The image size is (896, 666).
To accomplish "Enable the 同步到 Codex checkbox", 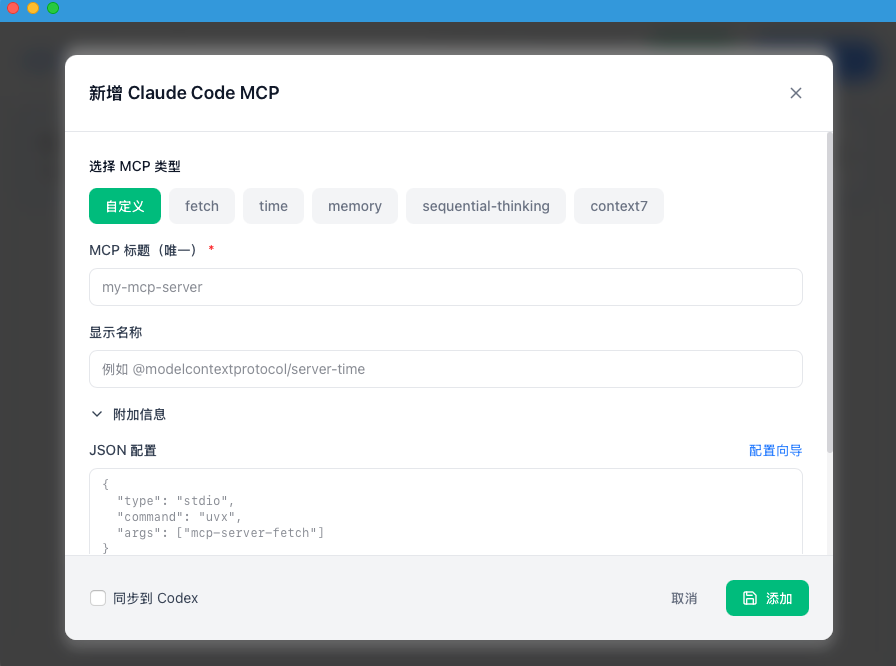I will [x=98, y=598].
